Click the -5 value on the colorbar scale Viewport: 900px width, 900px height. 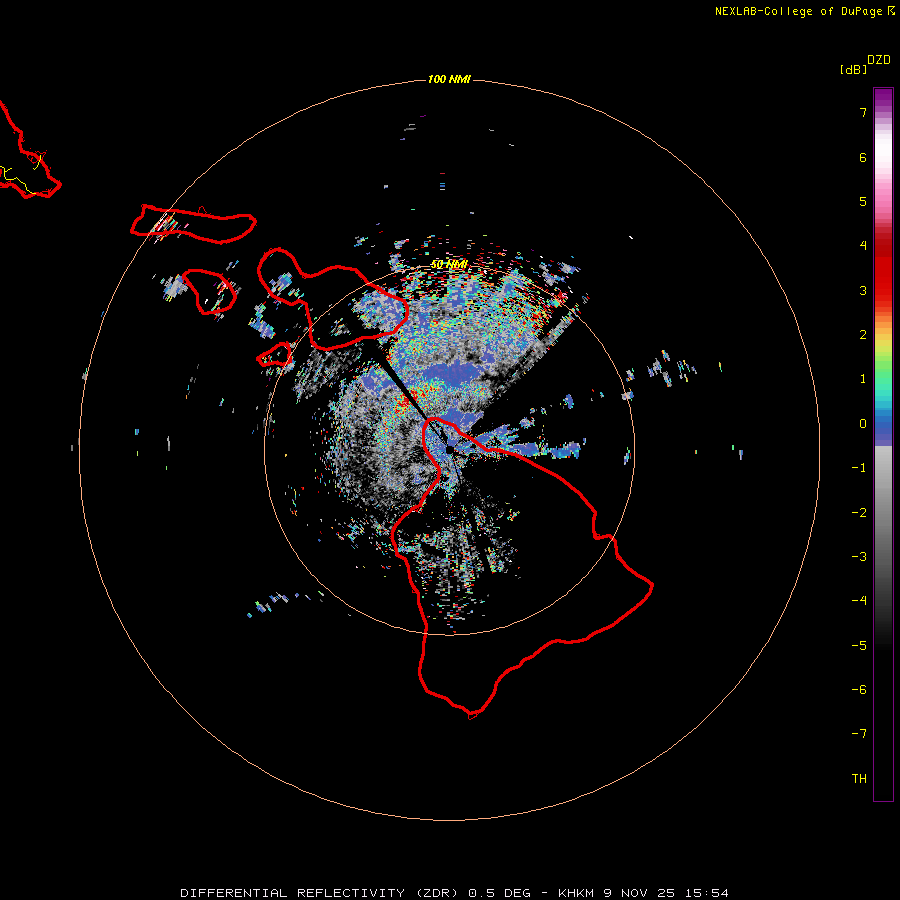(x=859, y=646)
